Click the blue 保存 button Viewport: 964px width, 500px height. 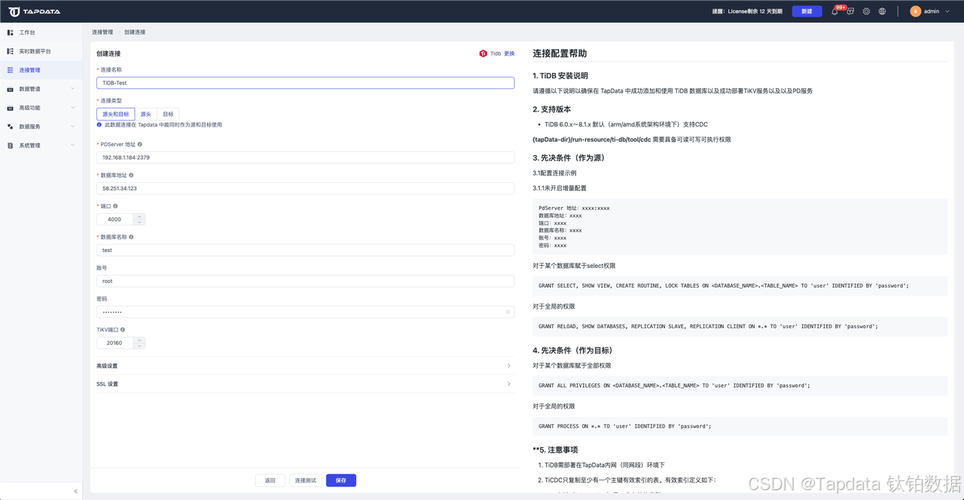(341, 480)
